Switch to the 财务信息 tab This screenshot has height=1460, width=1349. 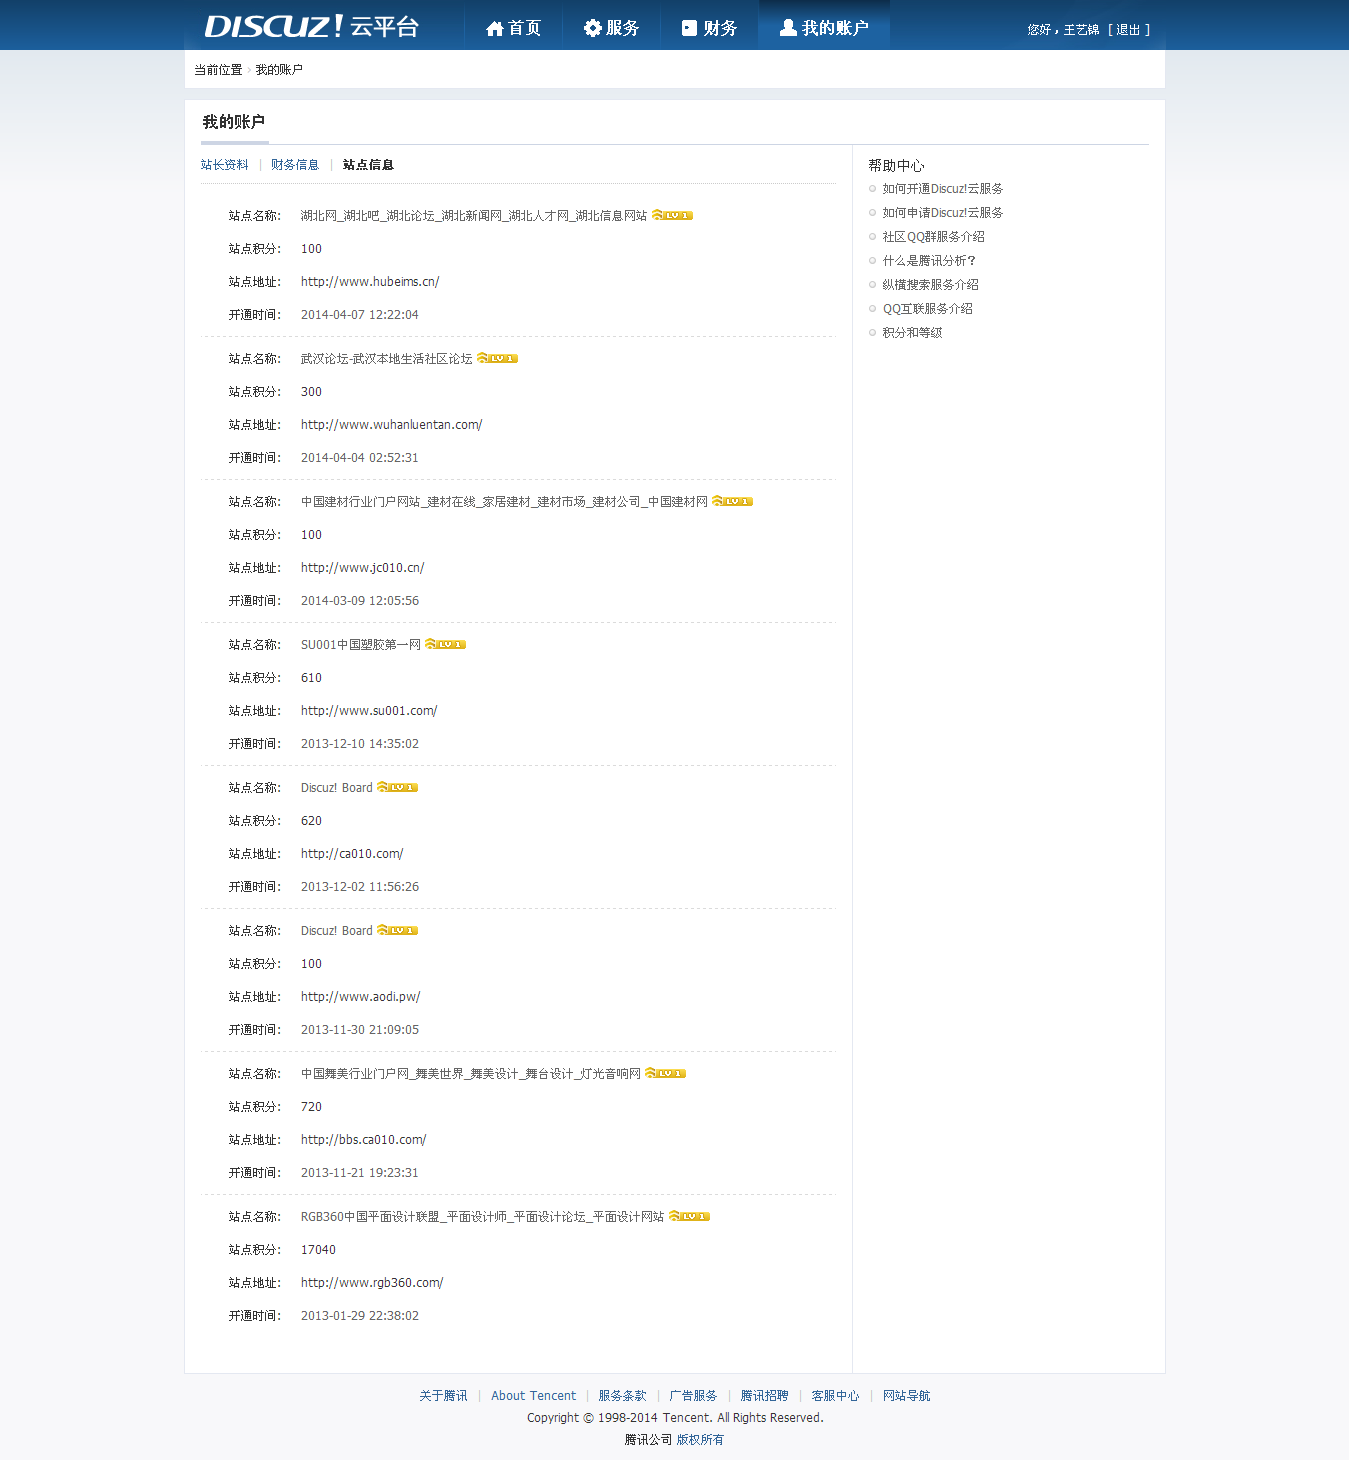coord(294,164)
